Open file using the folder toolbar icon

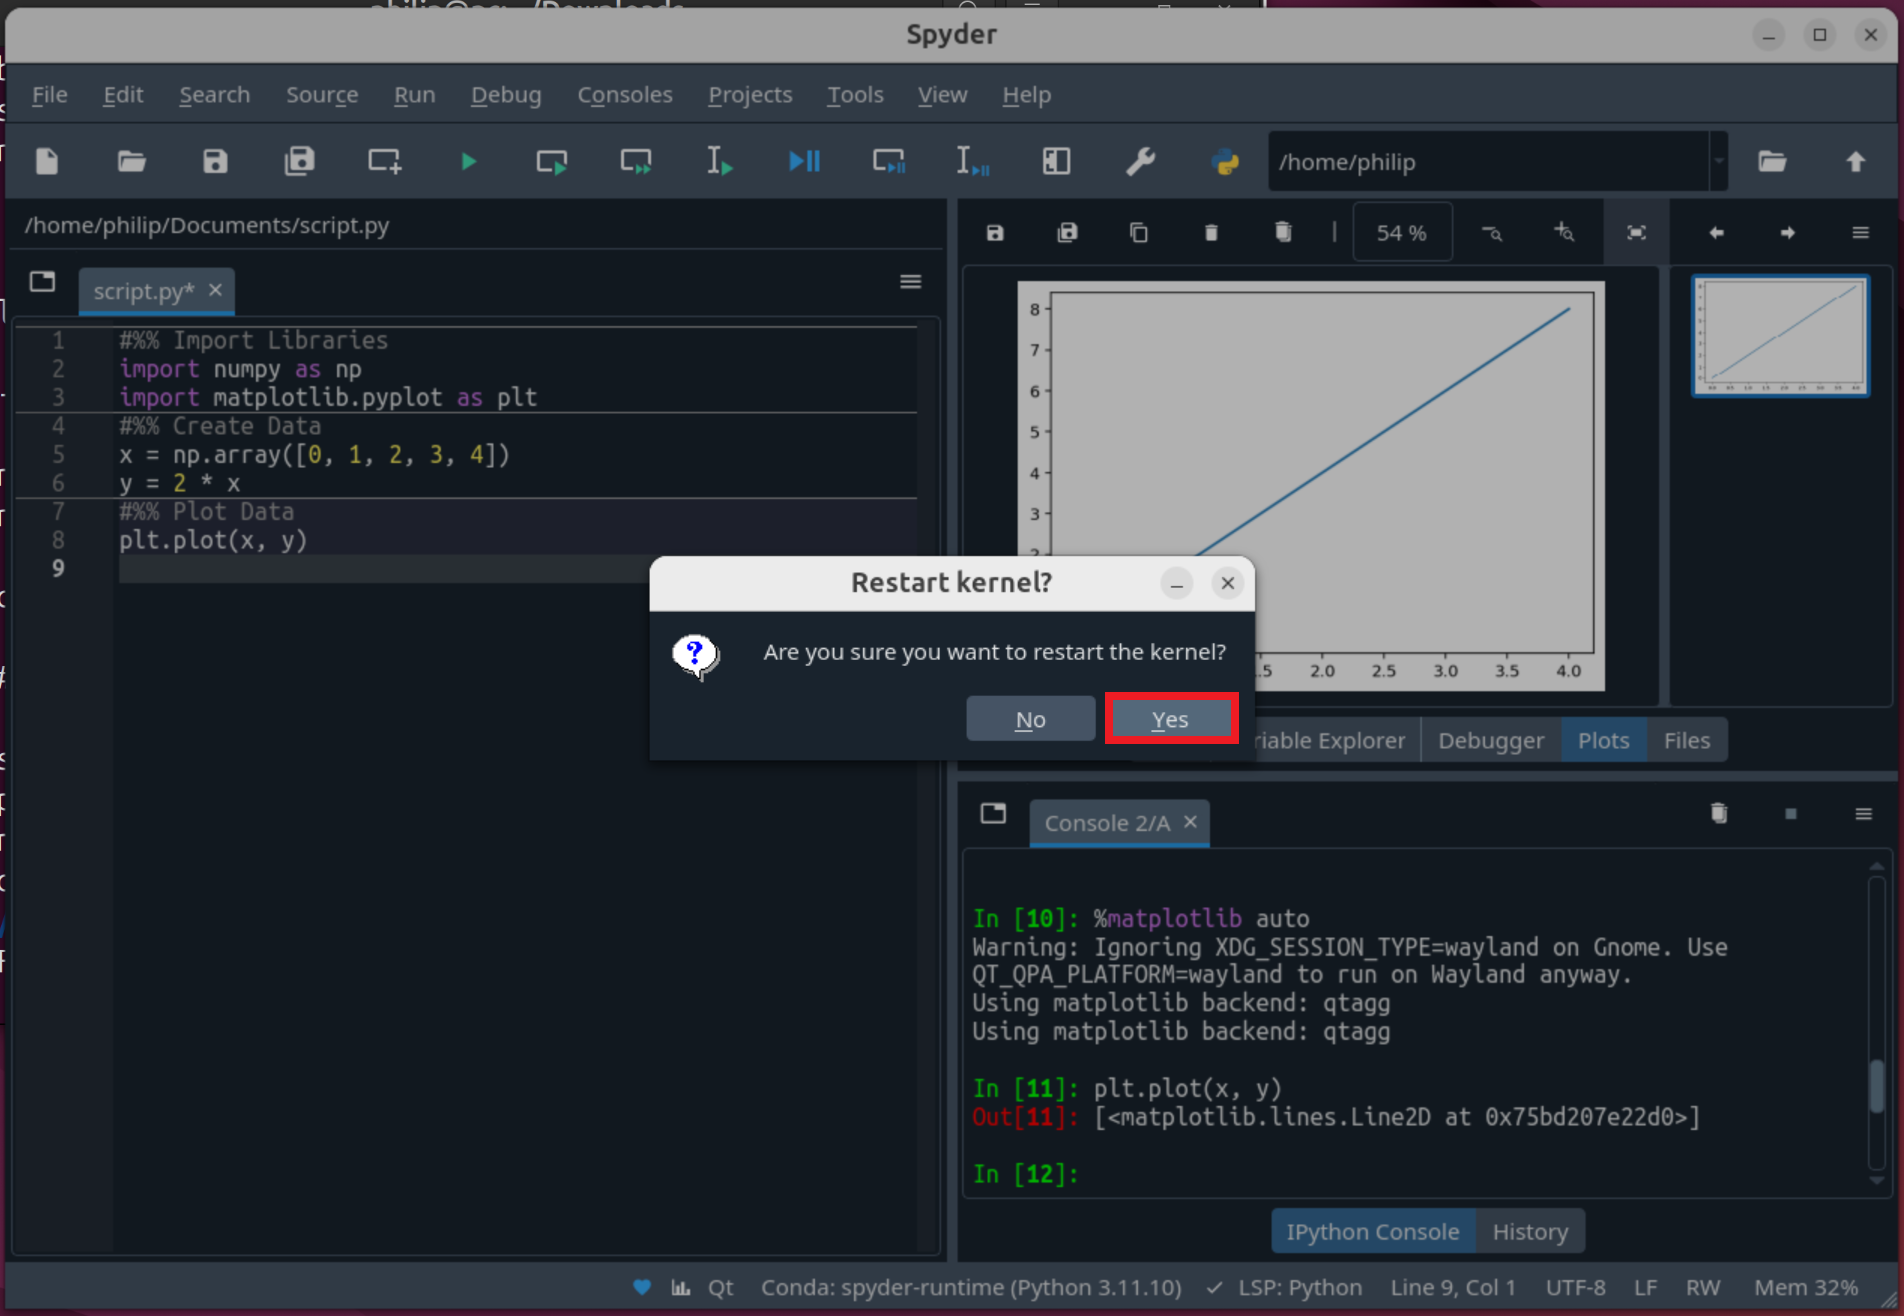tap(131, 161)
